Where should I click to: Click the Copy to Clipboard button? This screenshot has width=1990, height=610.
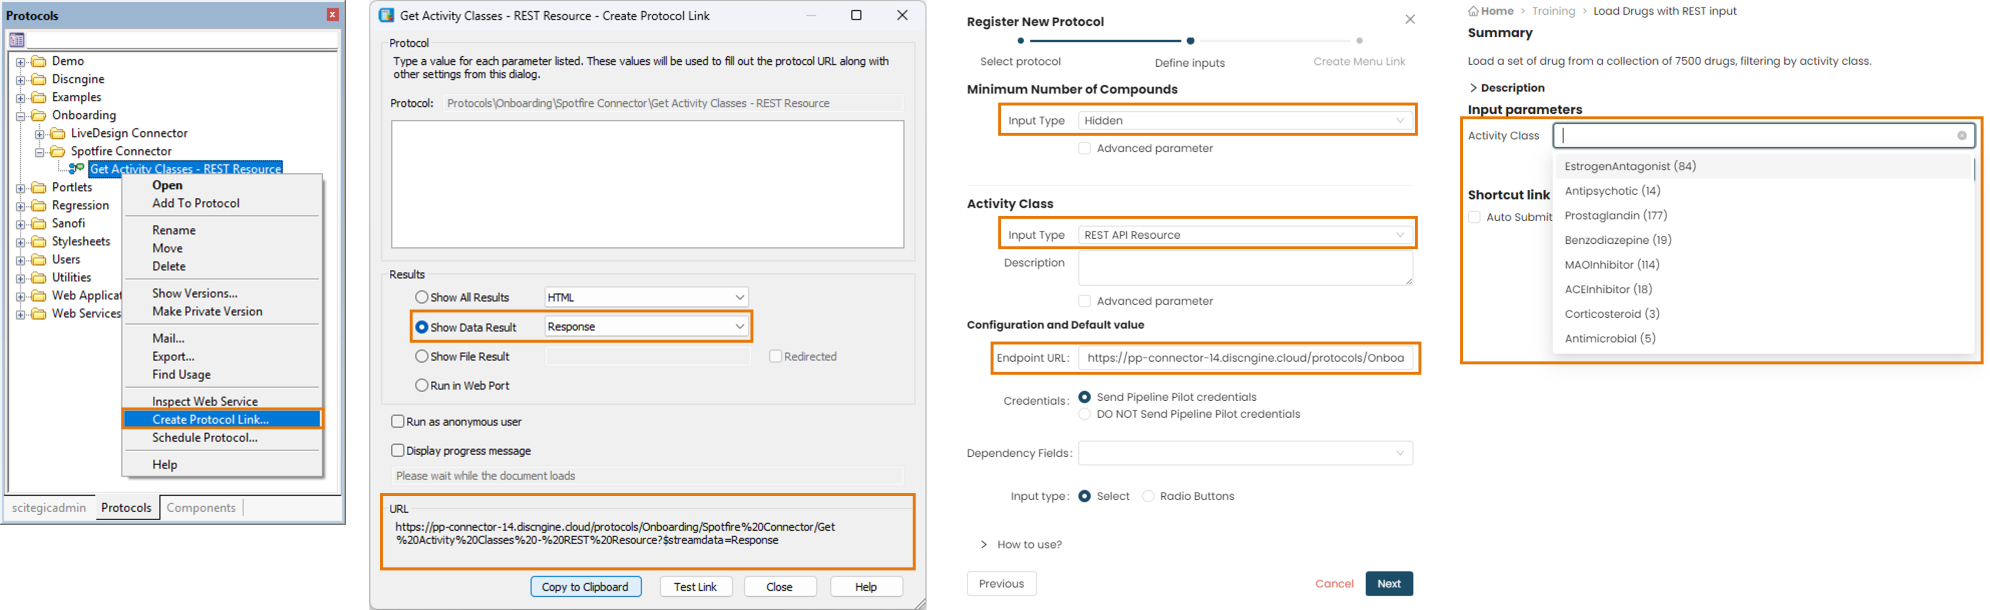(585, 587)
